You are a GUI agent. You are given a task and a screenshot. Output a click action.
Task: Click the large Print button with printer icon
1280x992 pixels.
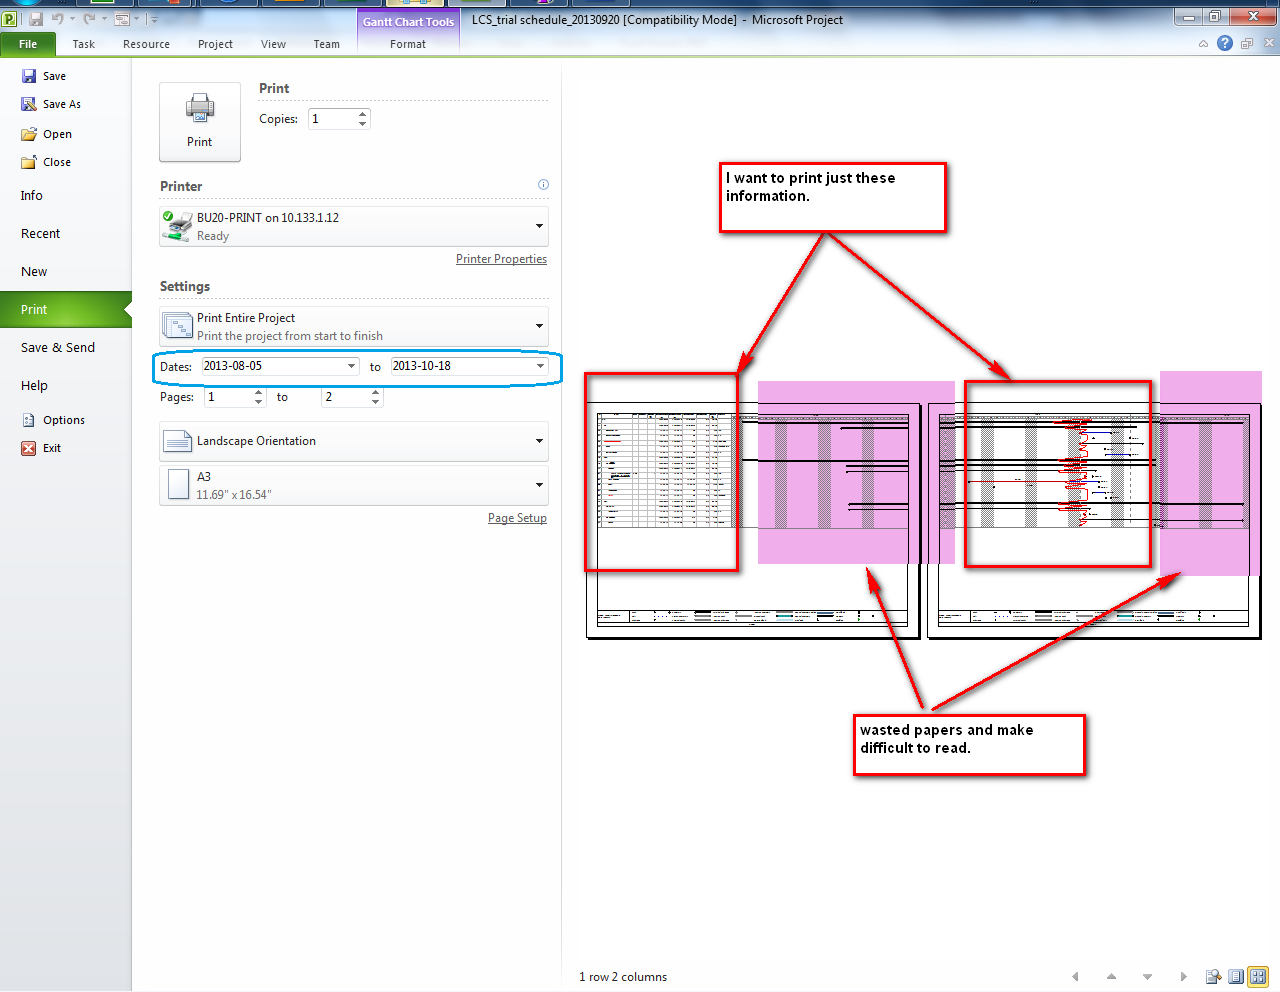(199, 120)
